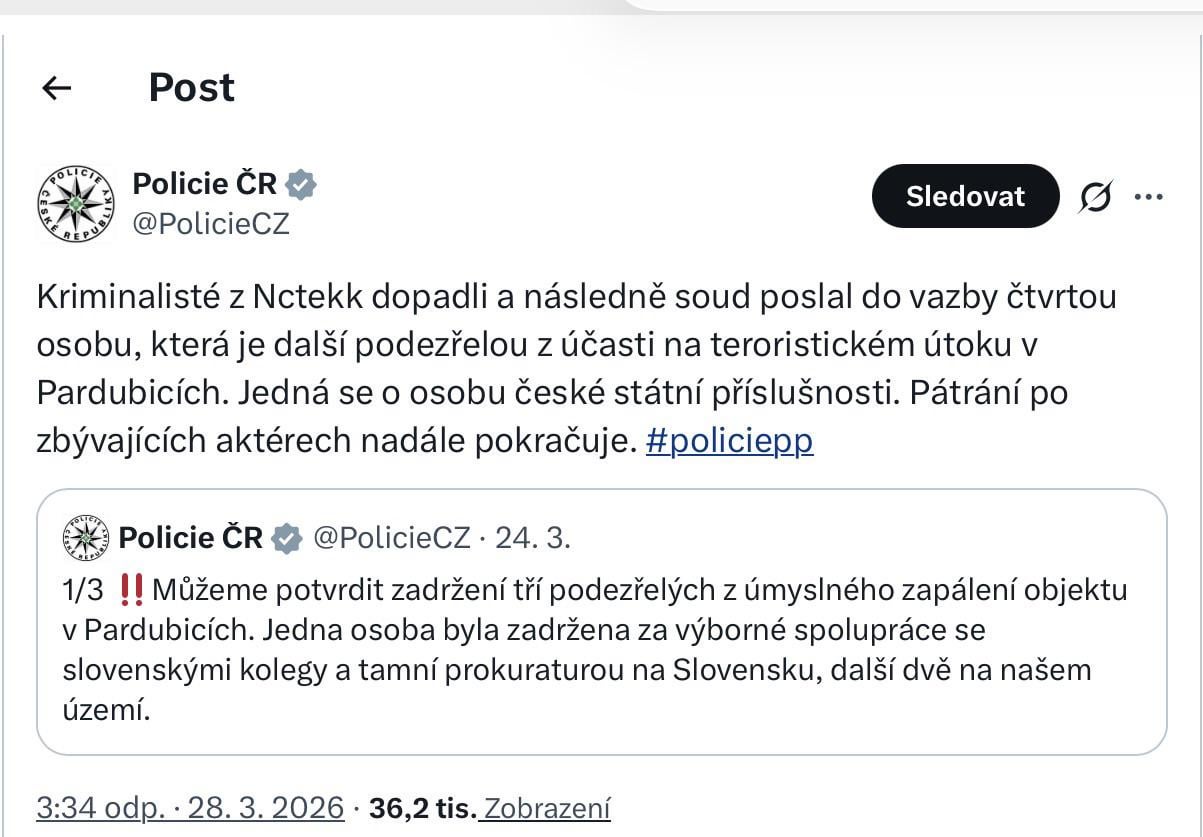Go back using the left arrow

coord(57,88)
